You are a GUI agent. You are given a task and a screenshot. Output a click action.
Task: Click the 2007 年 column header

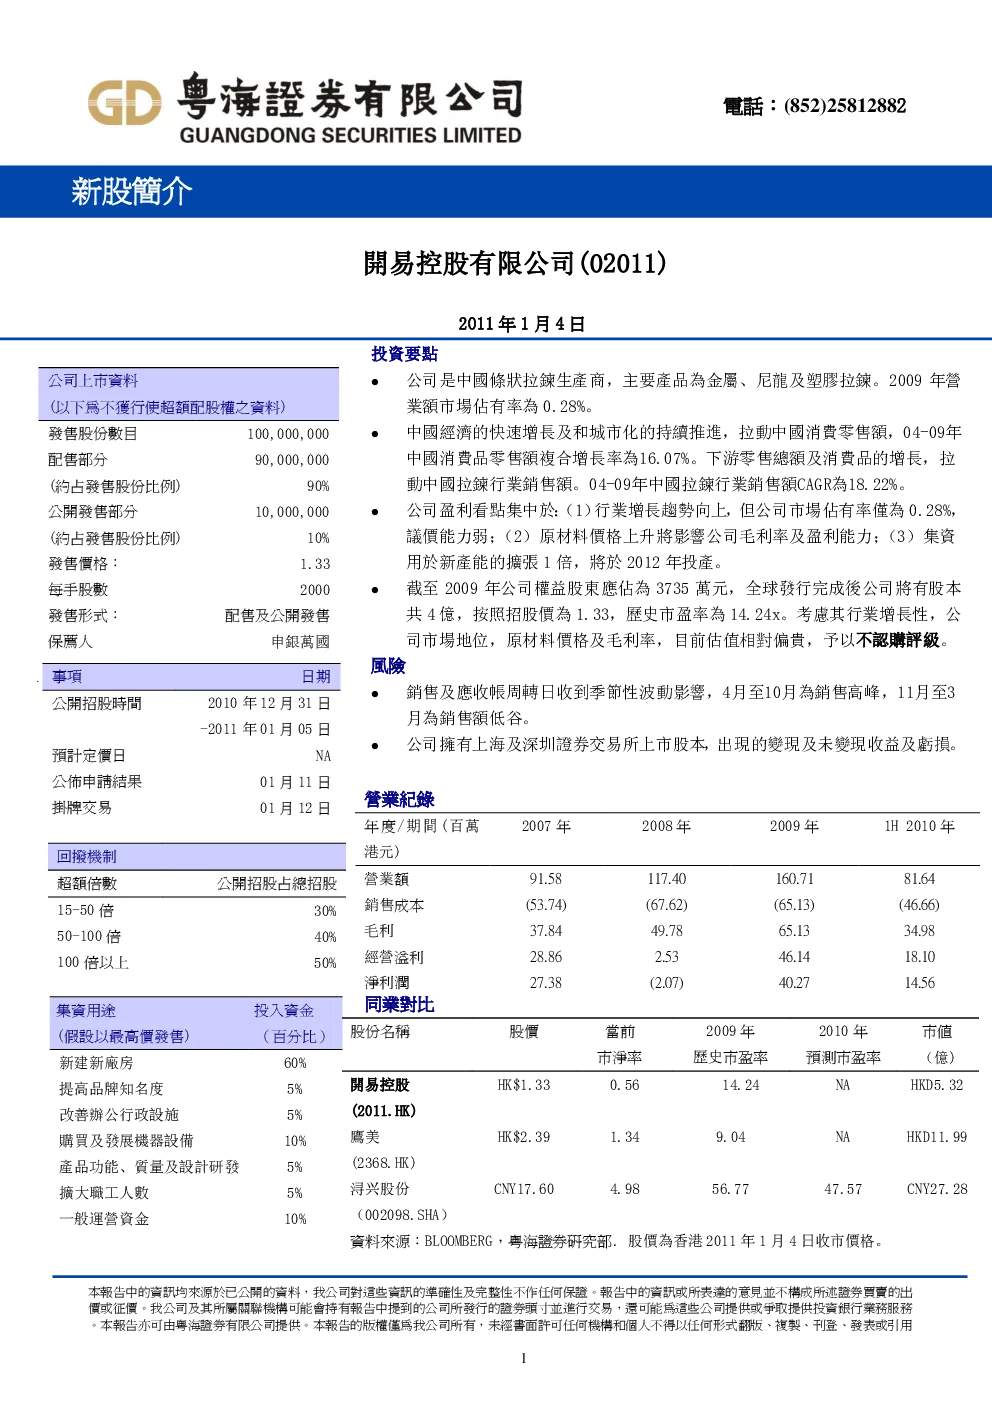pyautogui.click(x=546, y=827)
